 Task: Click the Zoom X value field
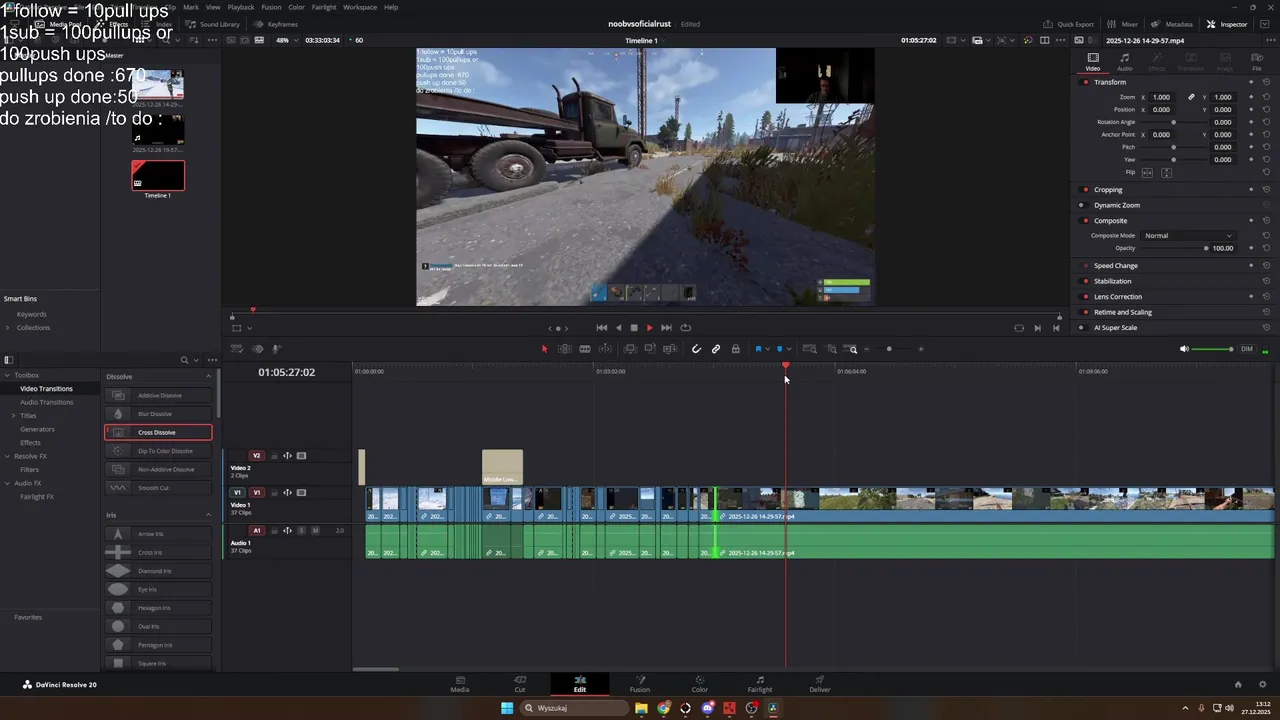[1162, 97]
